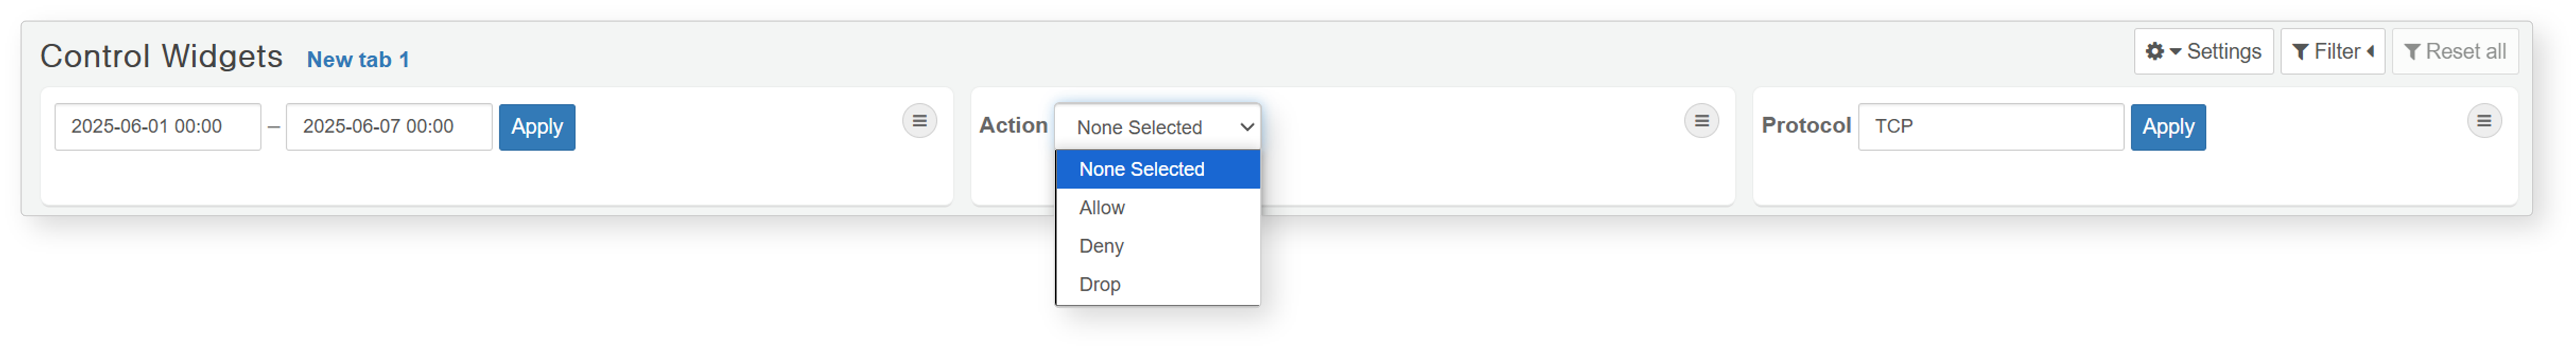
Task: Click the Reset all funnel button
Action: (2454, 51)
